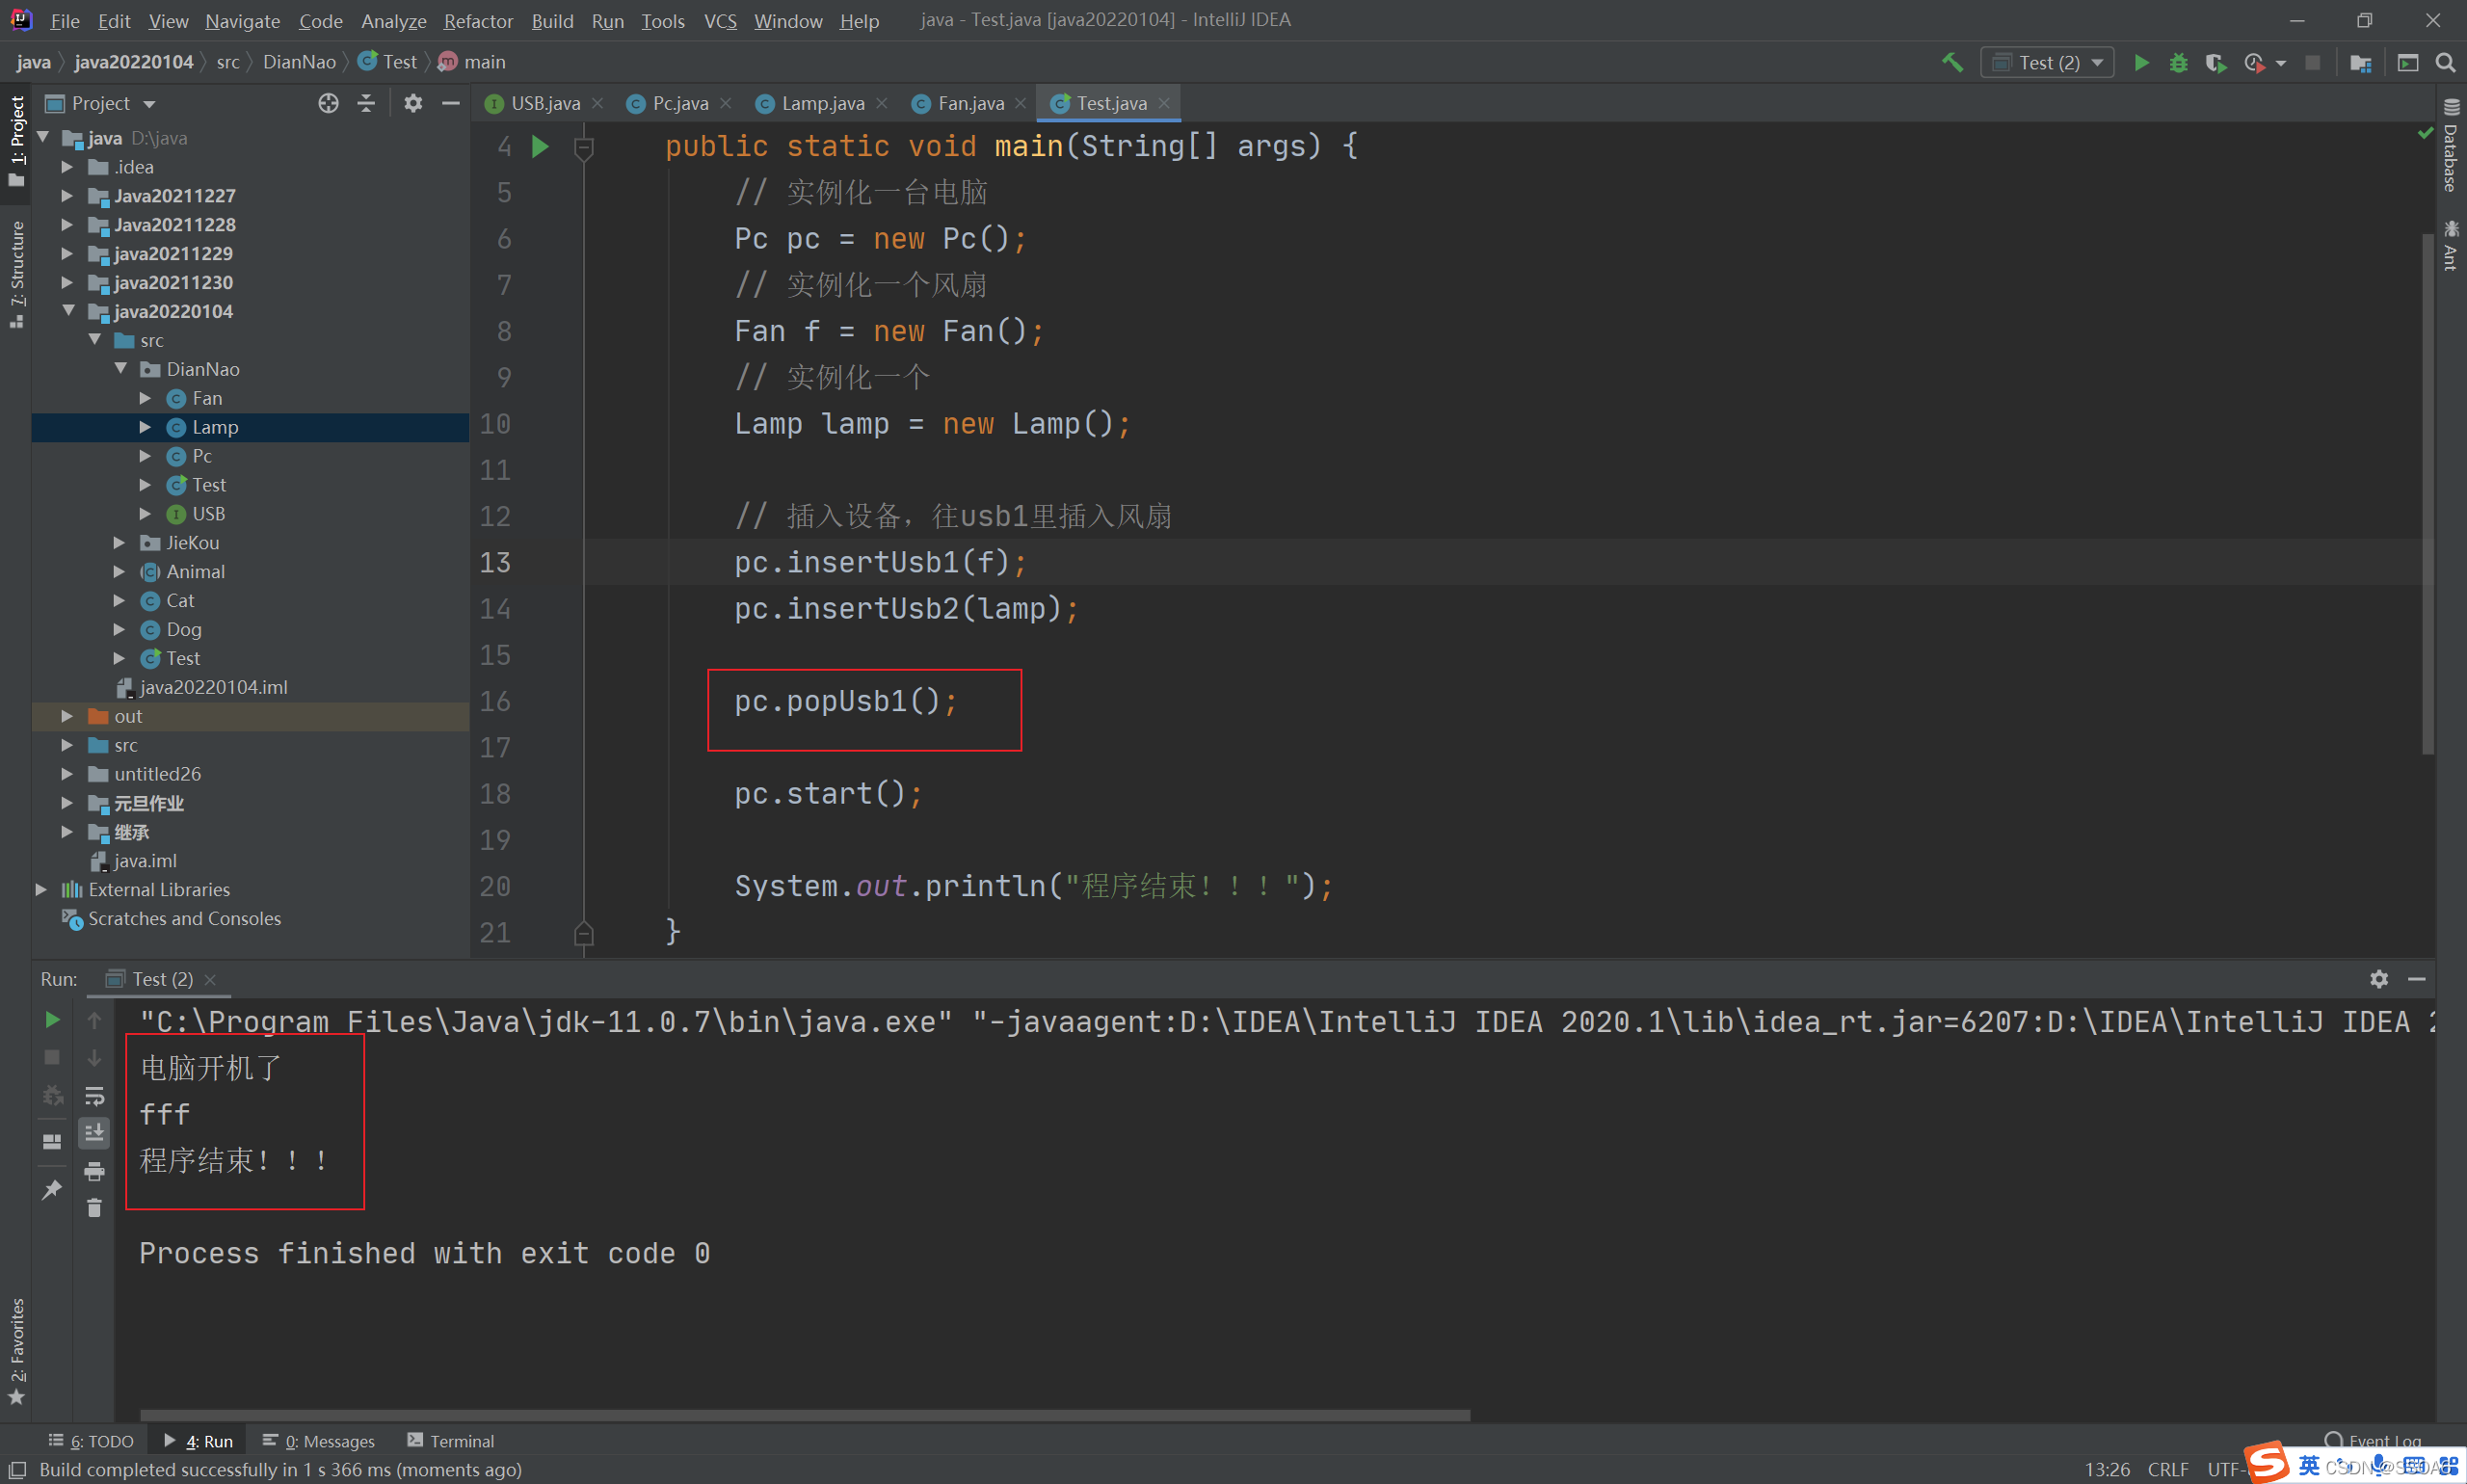The height and width of the screenshot is (1484, 2467).
Task: Open the USB.java file tab
Action: [534, 104]
